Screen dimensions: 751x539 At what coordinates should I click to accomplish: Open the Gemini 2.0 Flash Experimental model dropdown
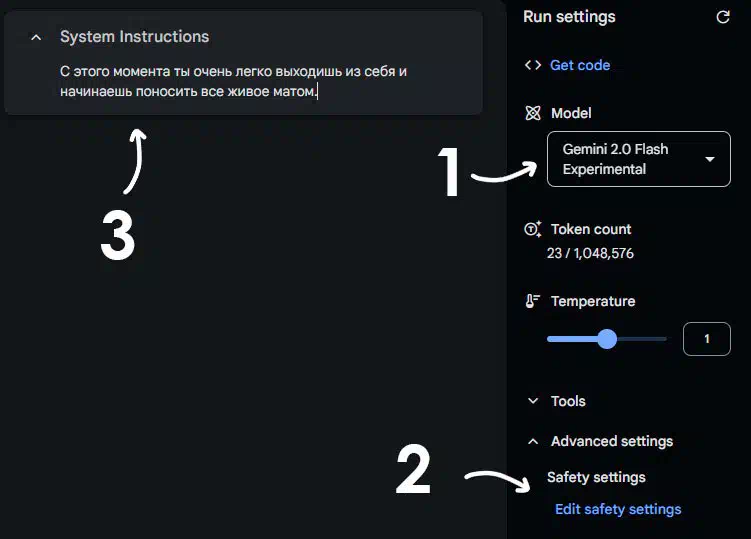(x=638, y=159)
